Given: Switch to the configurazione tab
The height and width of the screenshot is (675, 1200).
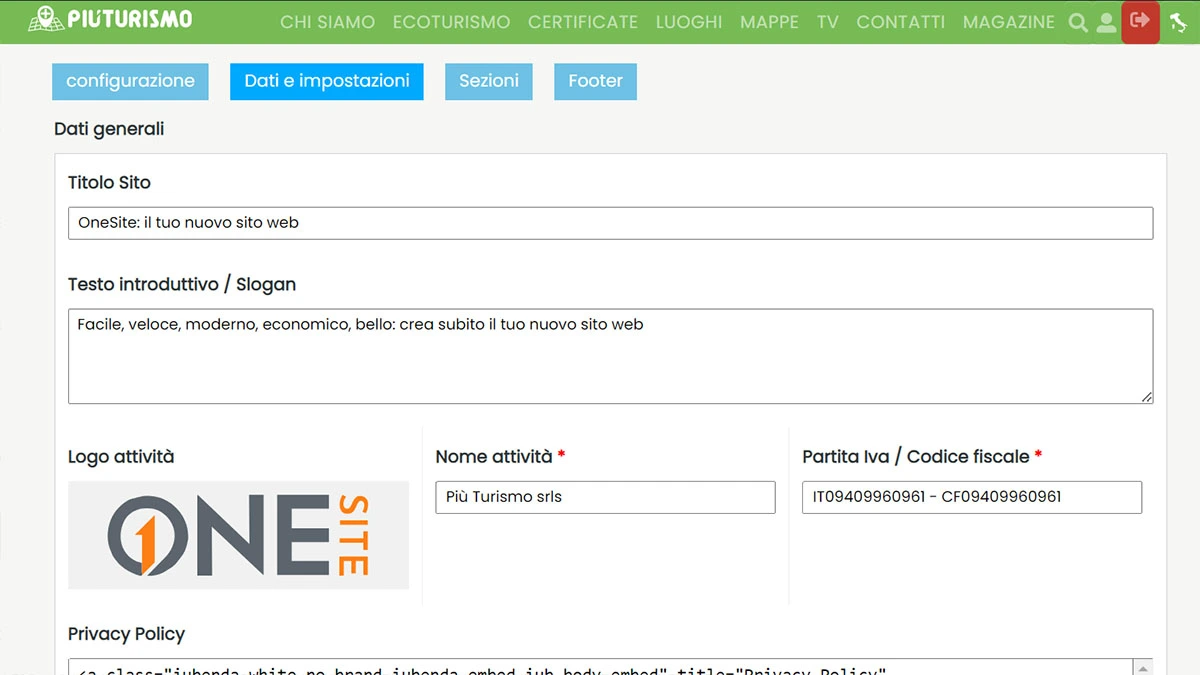Looking at the screenshot, I should point(130,82).
